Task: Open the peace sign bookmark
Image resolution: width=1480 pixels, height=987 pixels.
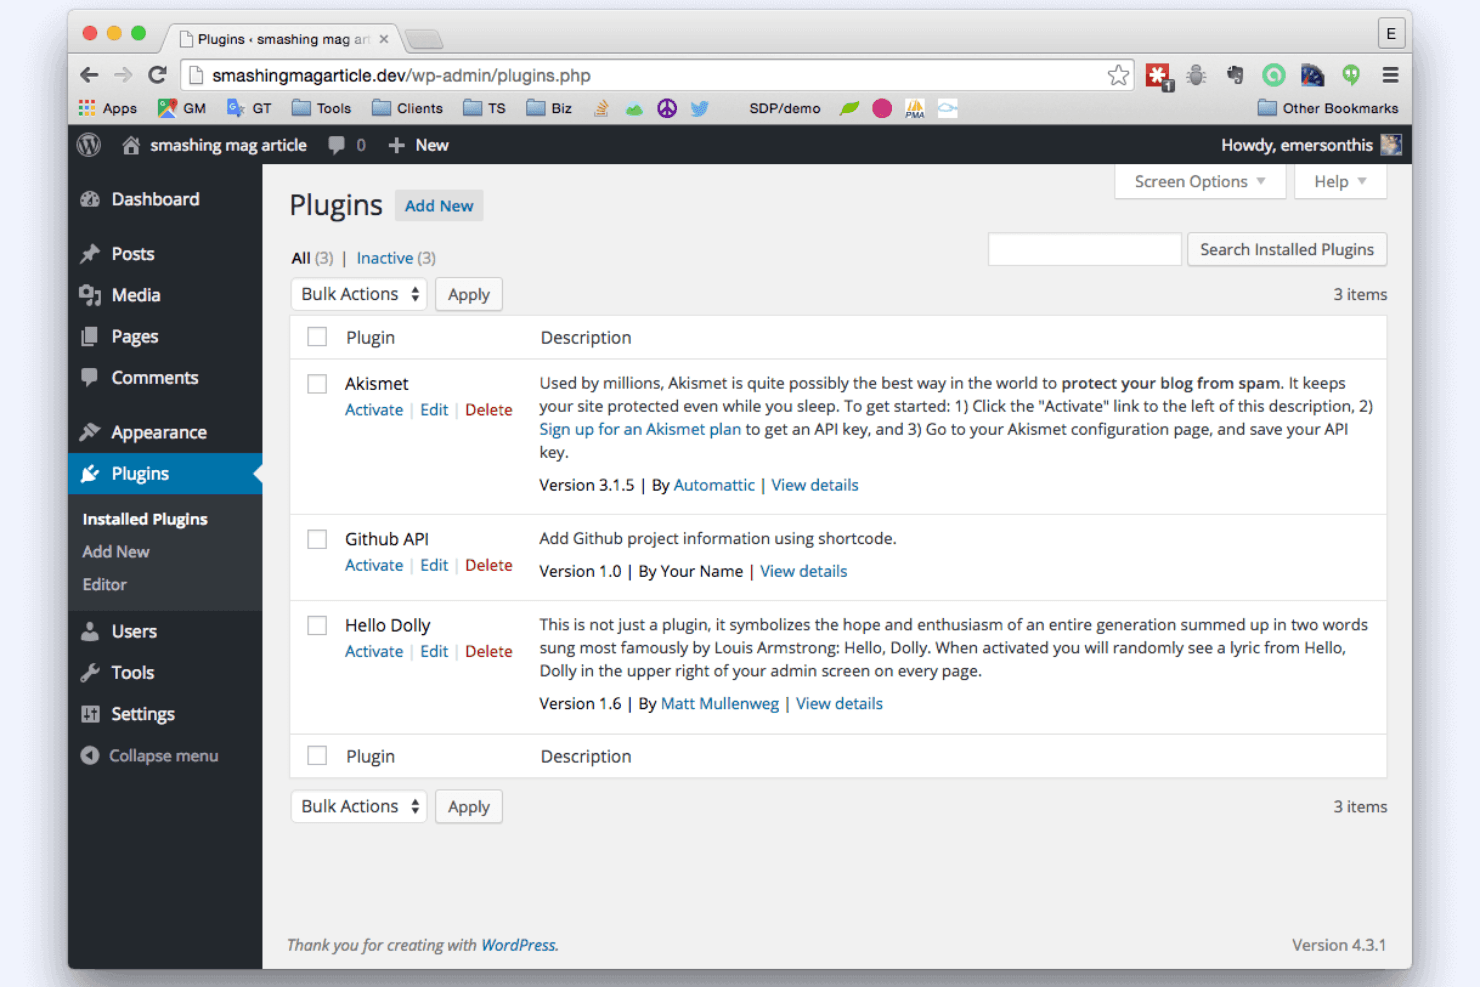Action: coord(667,108)
